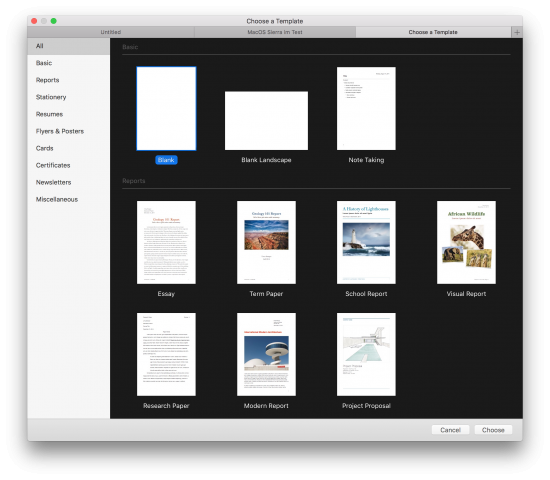Zoom the window with green button
Viewport: 550px width, 480px height.
point(54,21)
